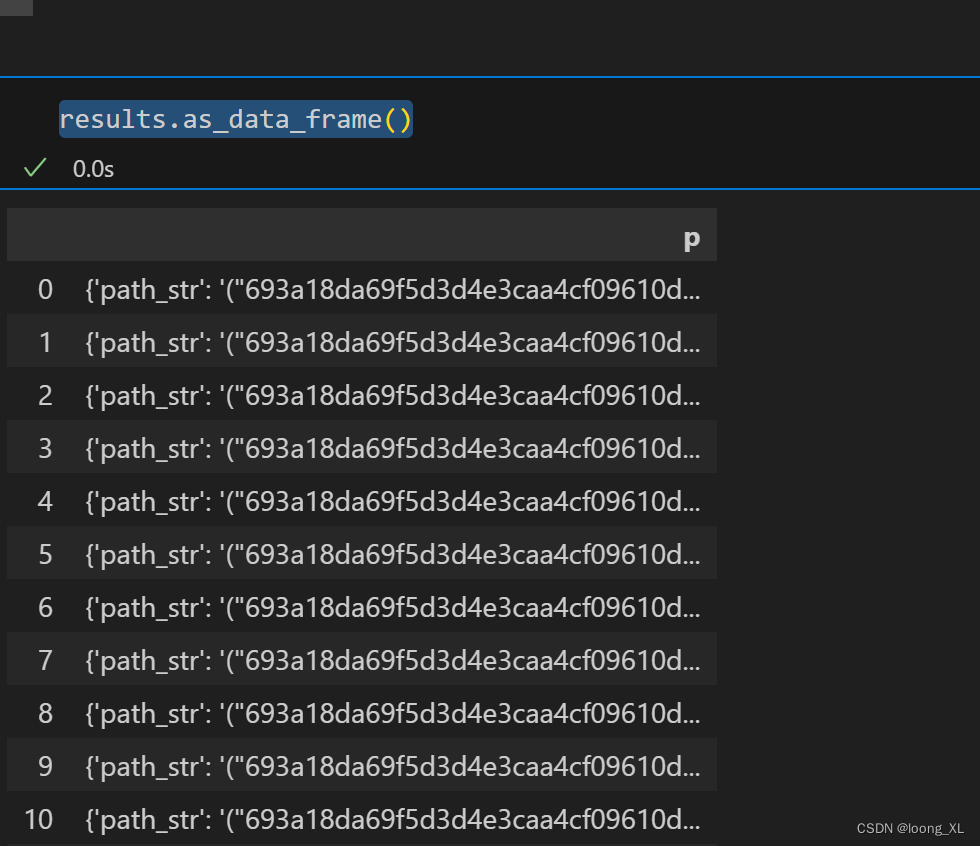
Task: Click the CSDN @loong_XL watermark text
Action: point(910,829)
